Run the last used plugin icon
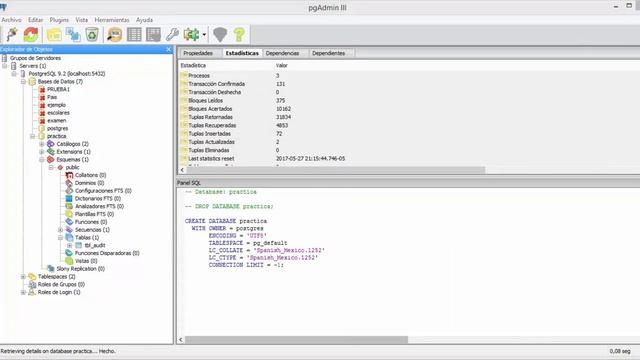640x360 pixels. pos(191,35)
